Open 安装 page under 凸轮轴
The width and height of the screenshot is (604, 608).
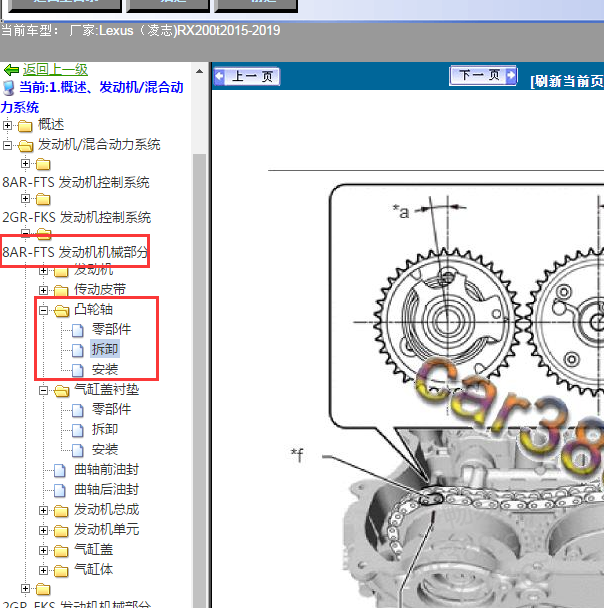(x=105, y=369)
